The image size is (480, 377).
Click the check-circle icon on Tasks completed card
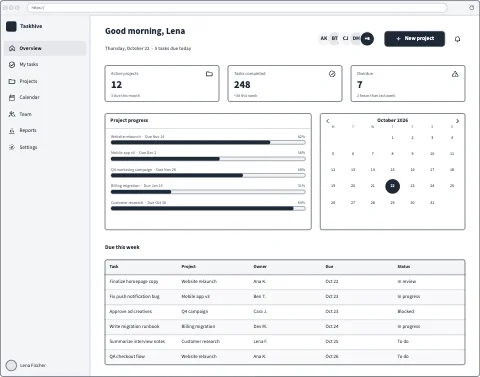332,74
